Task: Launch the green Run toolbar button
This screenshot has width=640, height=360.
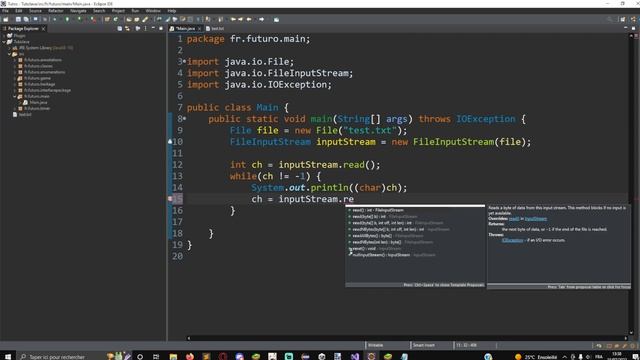Action: coord(67,19)
